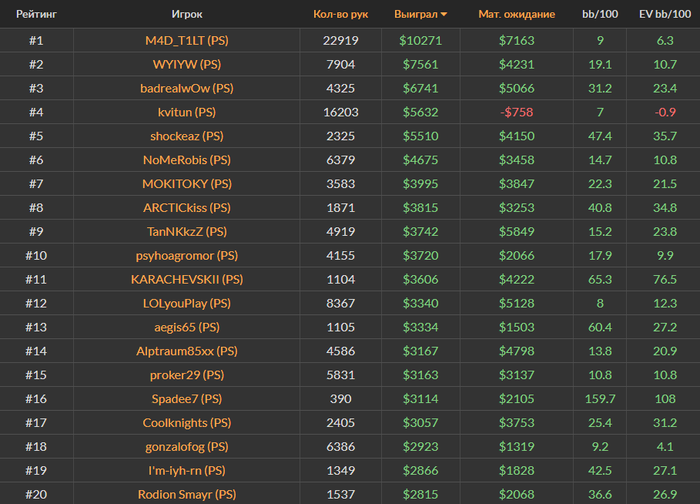The width and height of the screenshot is (700, 504).
Task: Select player NoMeRobis (PS)
Action: (187, 160)
